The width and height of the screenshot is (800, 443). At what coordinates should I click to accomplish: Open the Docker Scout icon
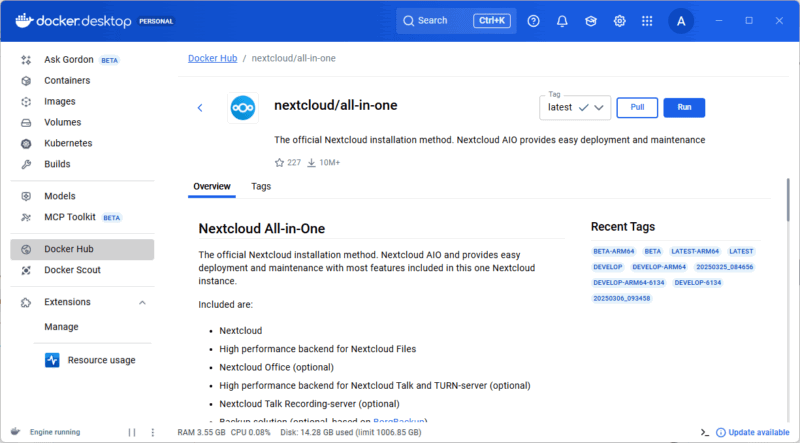pos(26,270)
